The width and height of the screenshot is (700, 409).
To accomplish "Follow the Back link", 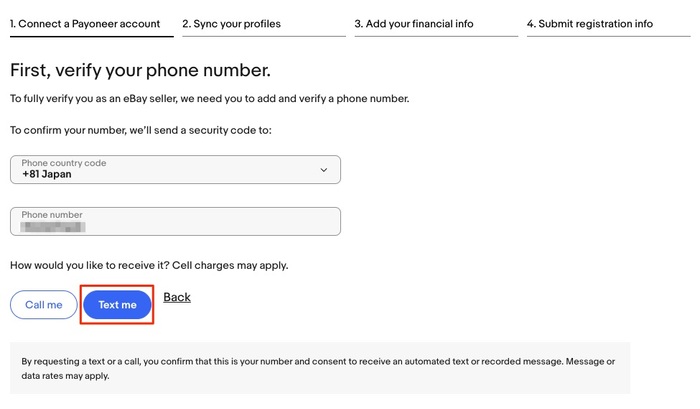I will point(177,297).
